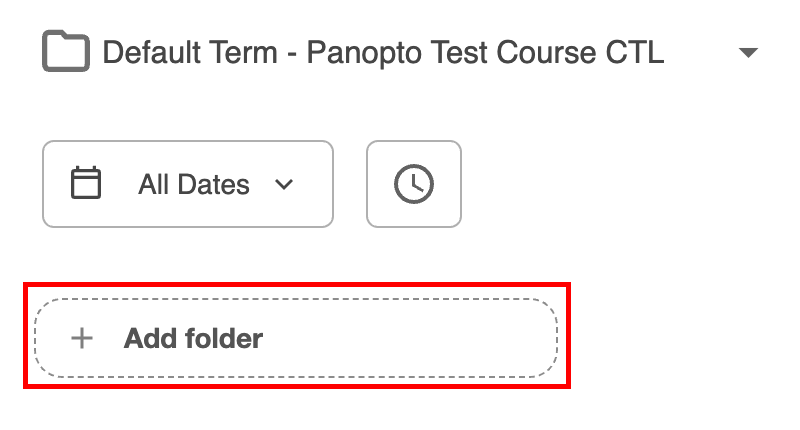Screen dimensions: 800x430
Task: Open the folder picker via the gray folder glyph
Action: click(66, 52)
